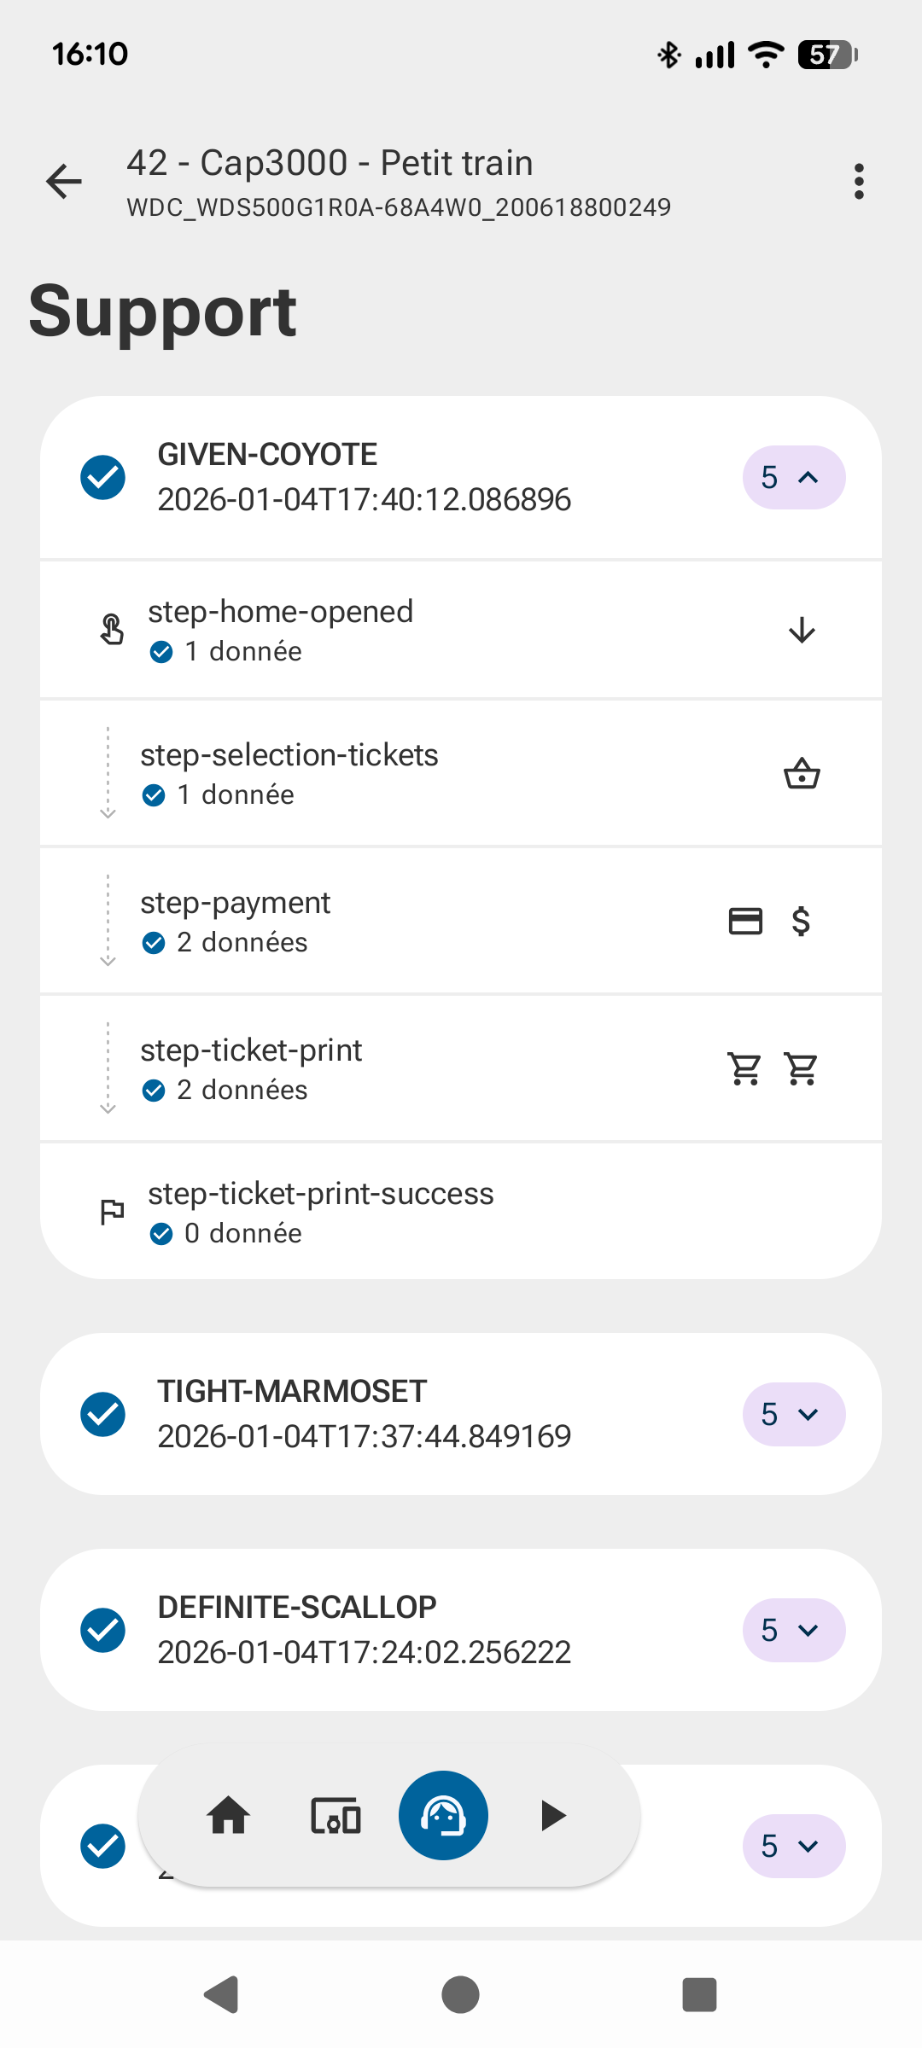Expand the TIGHT-MARMOSET session

click(x=793, y=1414)
